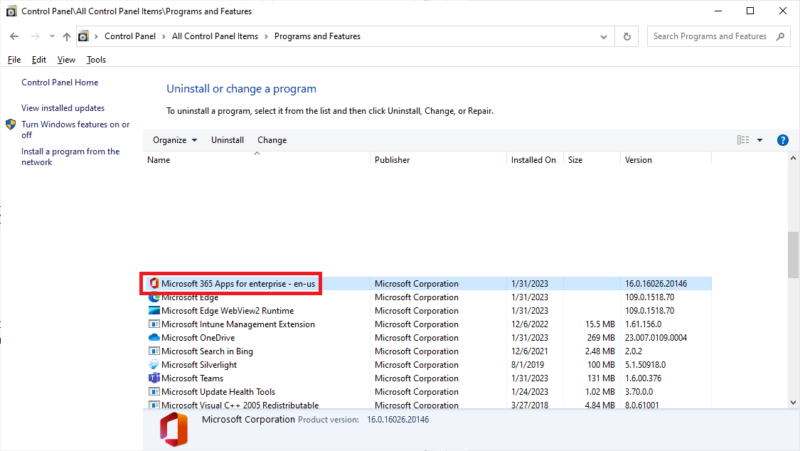Click the Microsoft Edge row icon
800x451 pixels.
(x=154, y=297)
